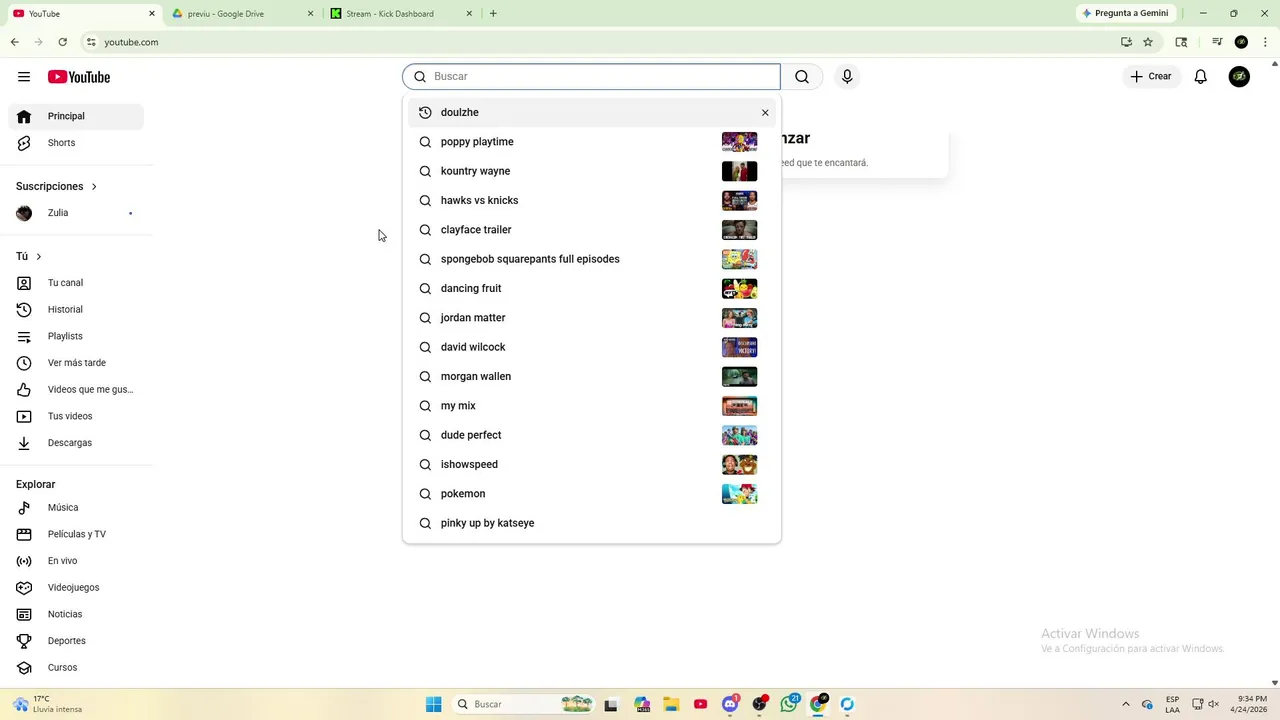Switch to Stream - Kick Dashboard tab

(x=400, y=14)
